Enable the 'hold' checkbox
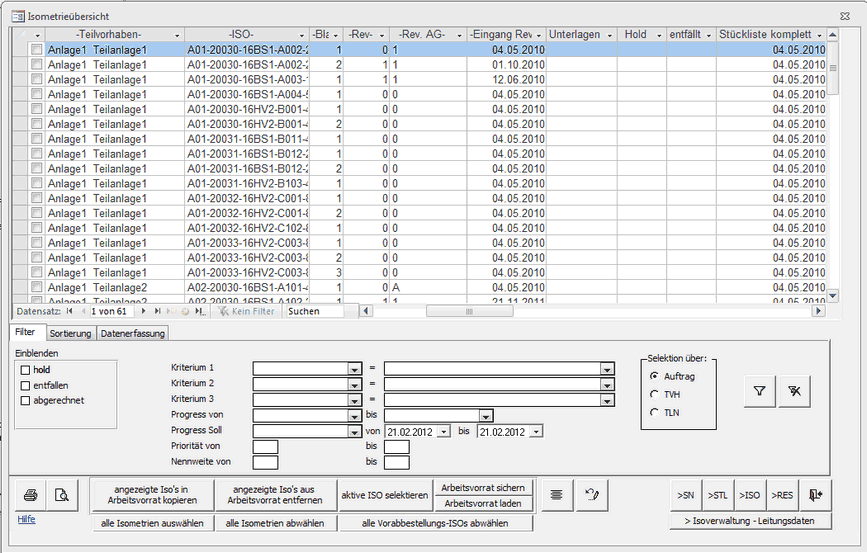Image resolution: width=867 pixels, height=553 pixels. coord(25,370)
